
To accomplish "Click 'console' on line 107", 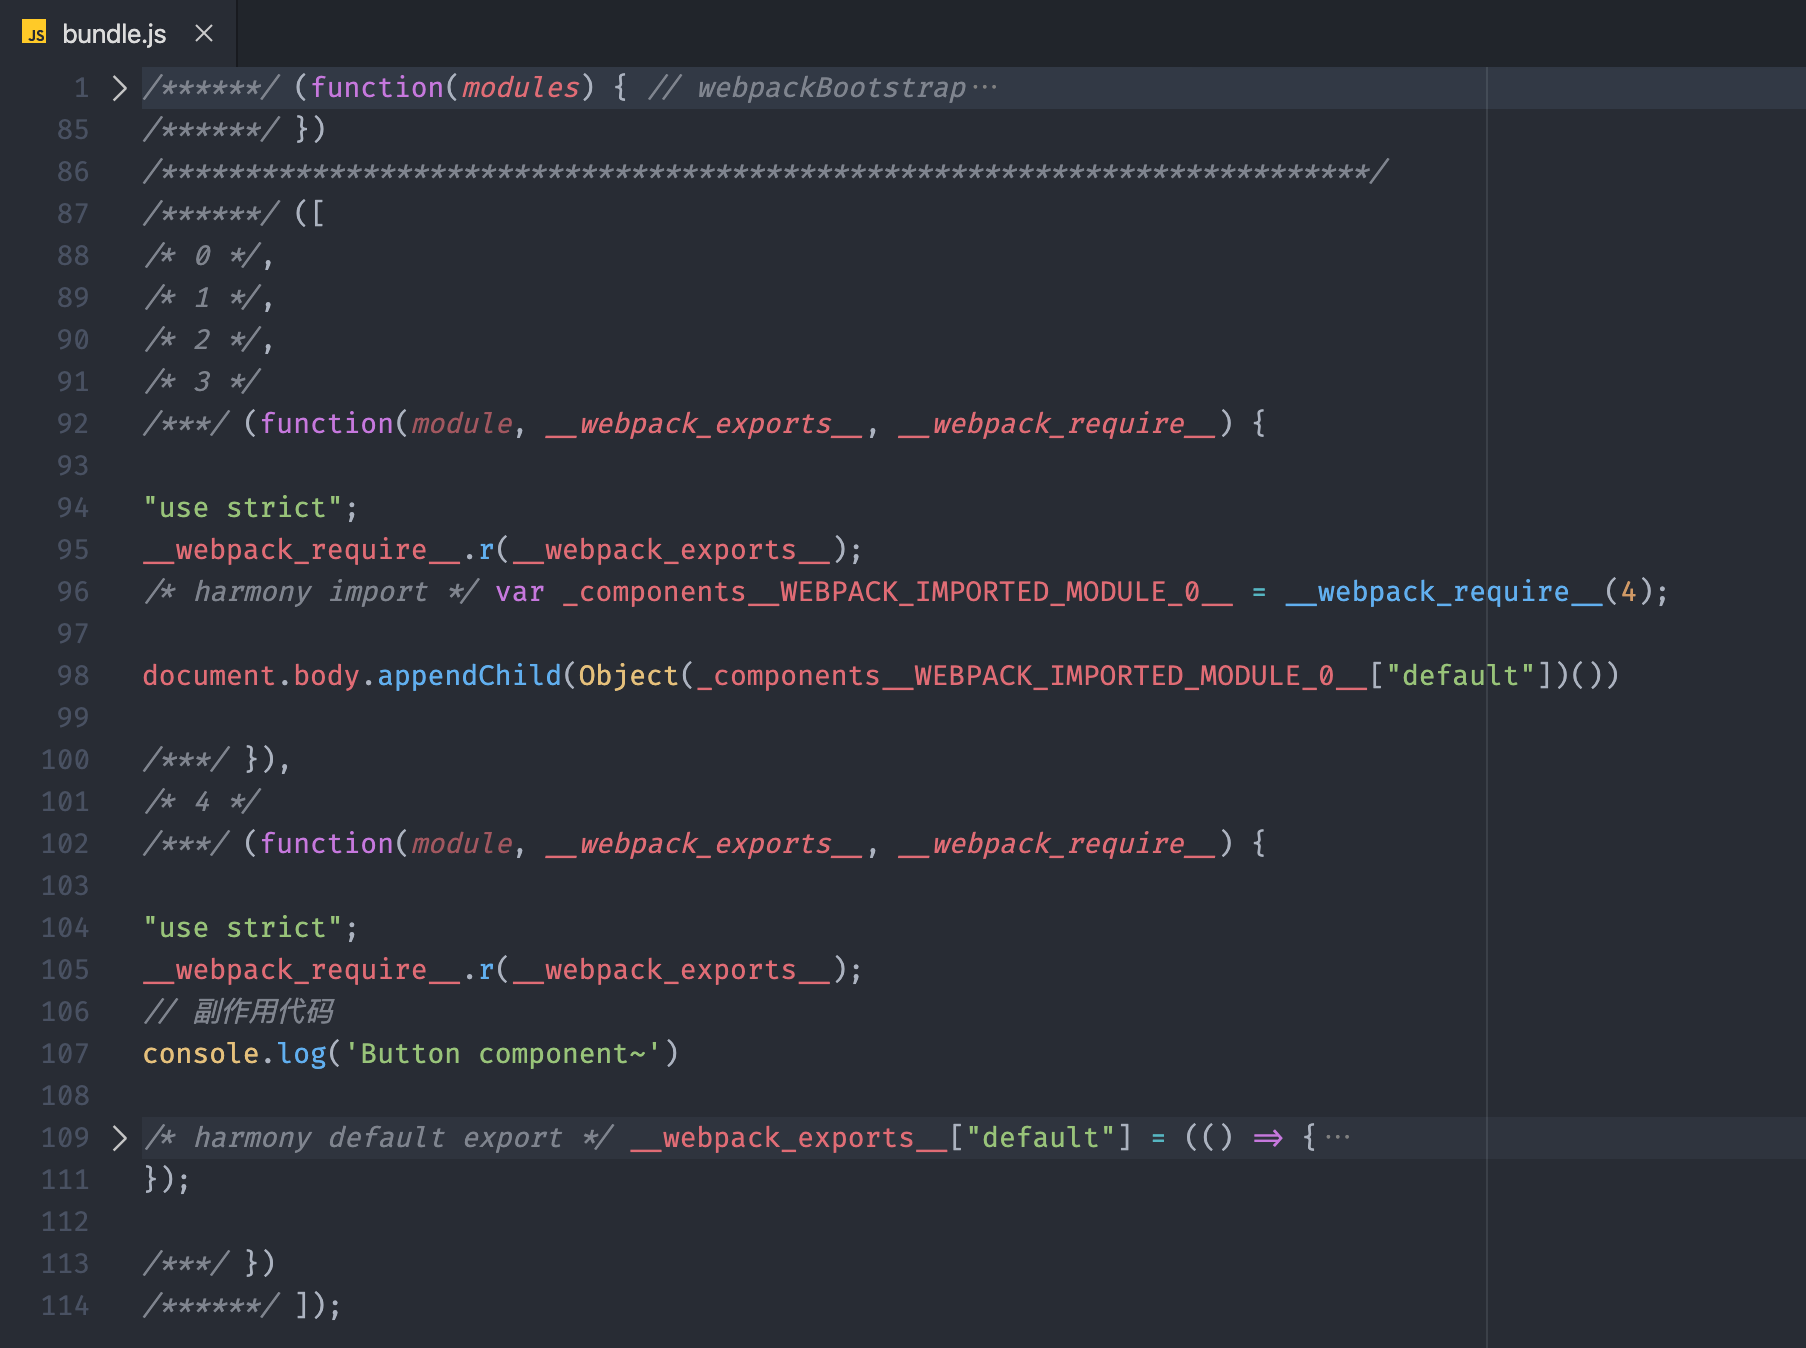I will pos(201,1054).
